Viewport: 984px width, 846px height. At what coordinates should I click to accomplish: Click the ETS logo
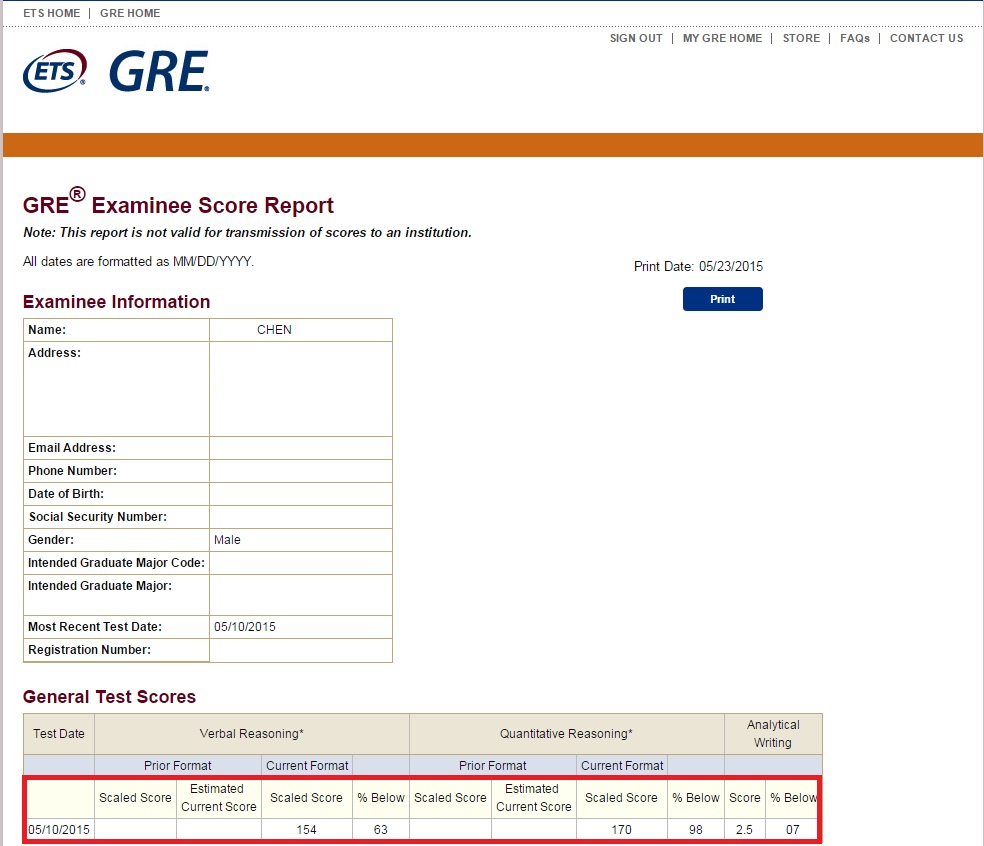tap(55, 71)
